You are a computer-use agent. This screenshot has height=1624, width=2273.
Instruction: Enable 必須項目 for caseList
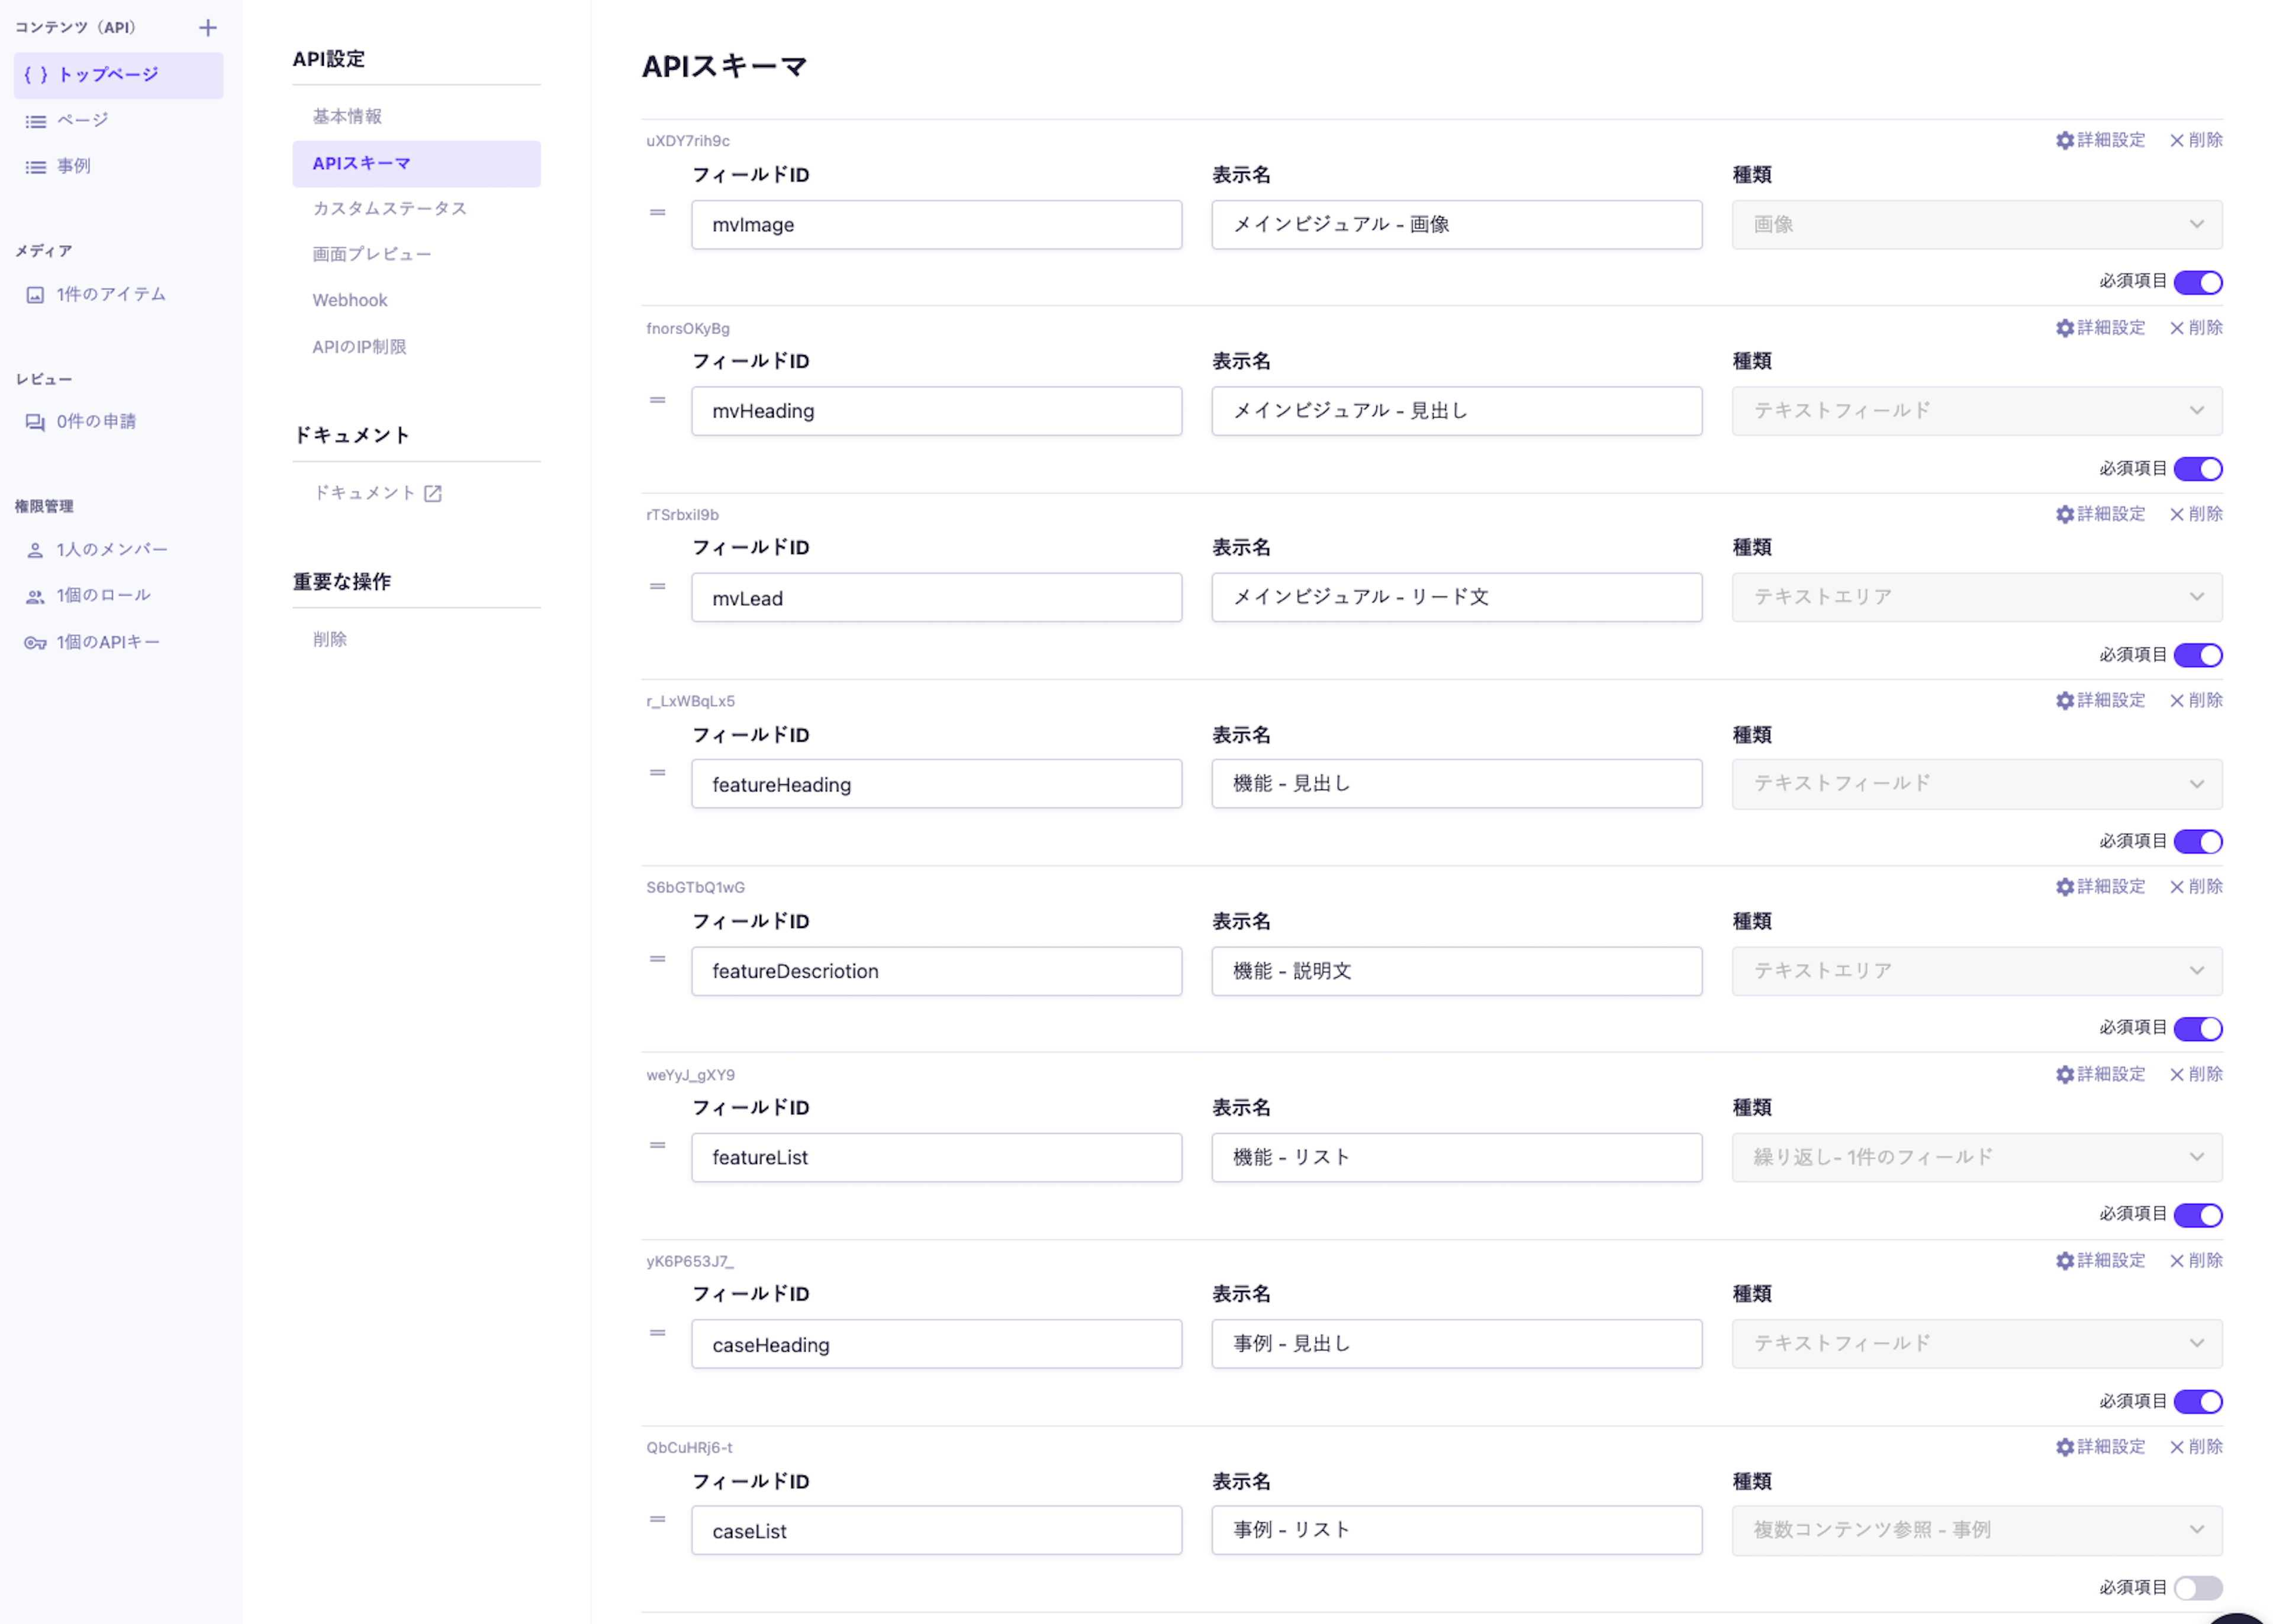[x=2197, y=1588]
